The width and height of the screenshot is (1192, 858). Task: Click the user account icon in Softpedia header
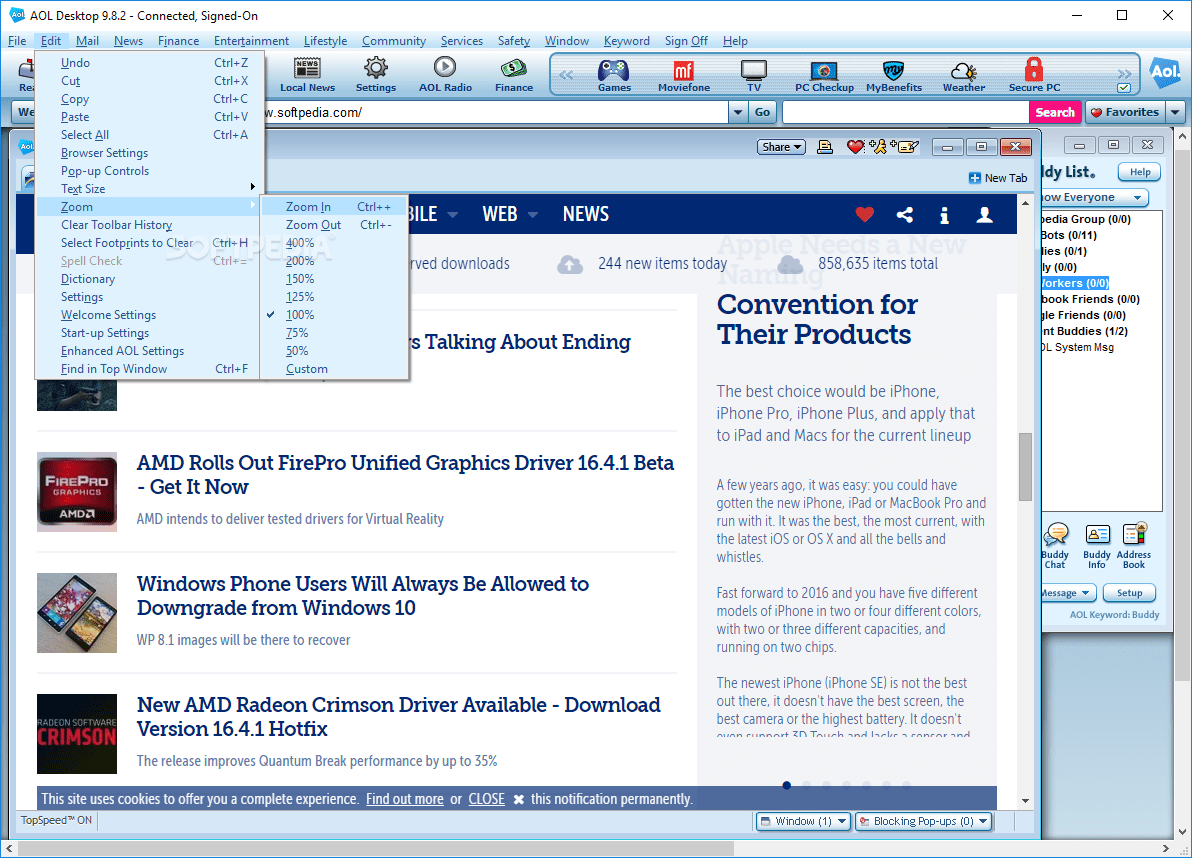pos(984,215)
